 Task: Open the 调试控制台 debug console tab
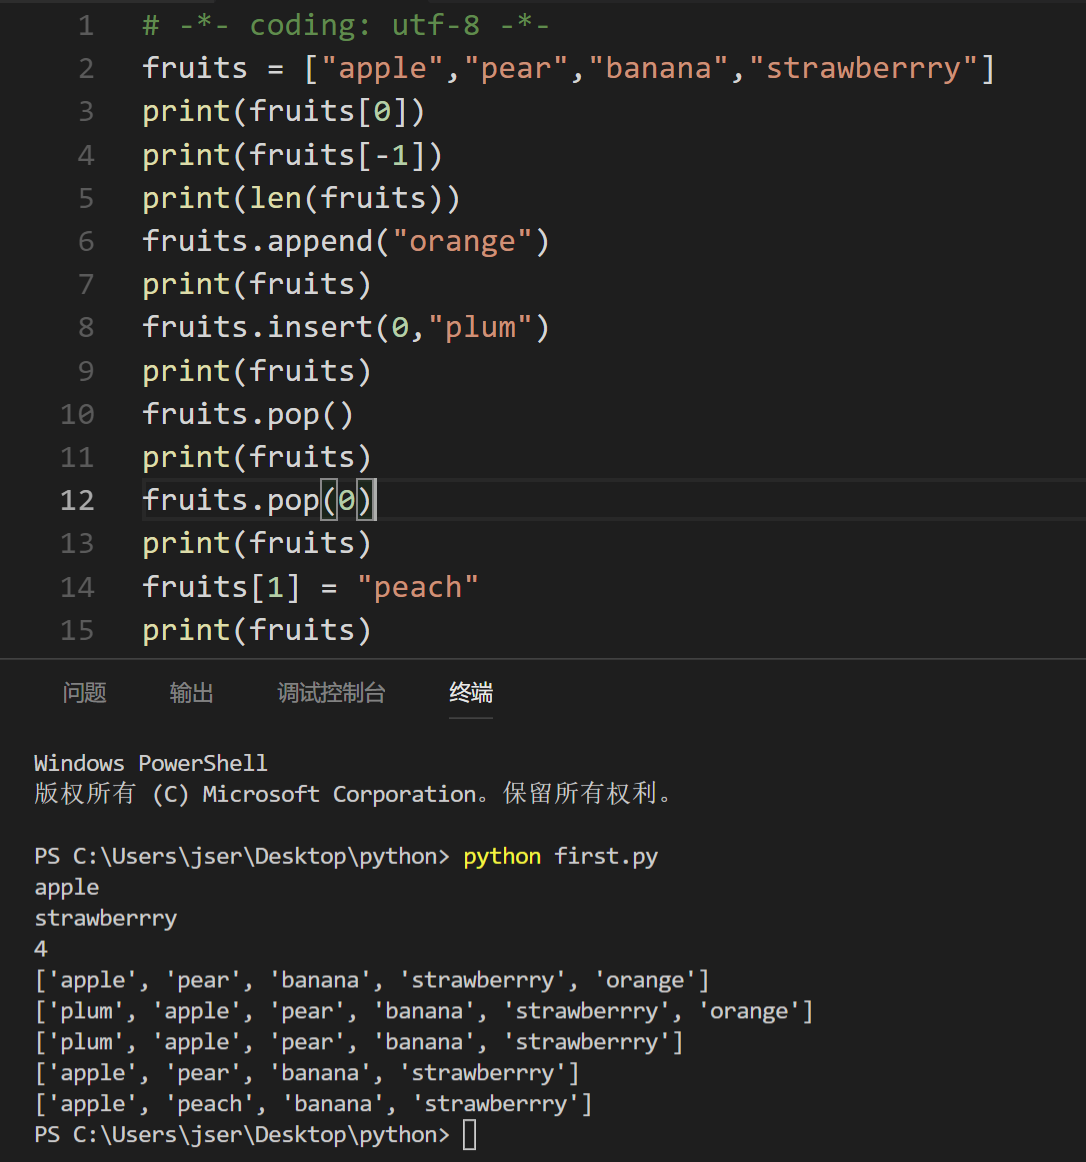(x=331, y=693)
